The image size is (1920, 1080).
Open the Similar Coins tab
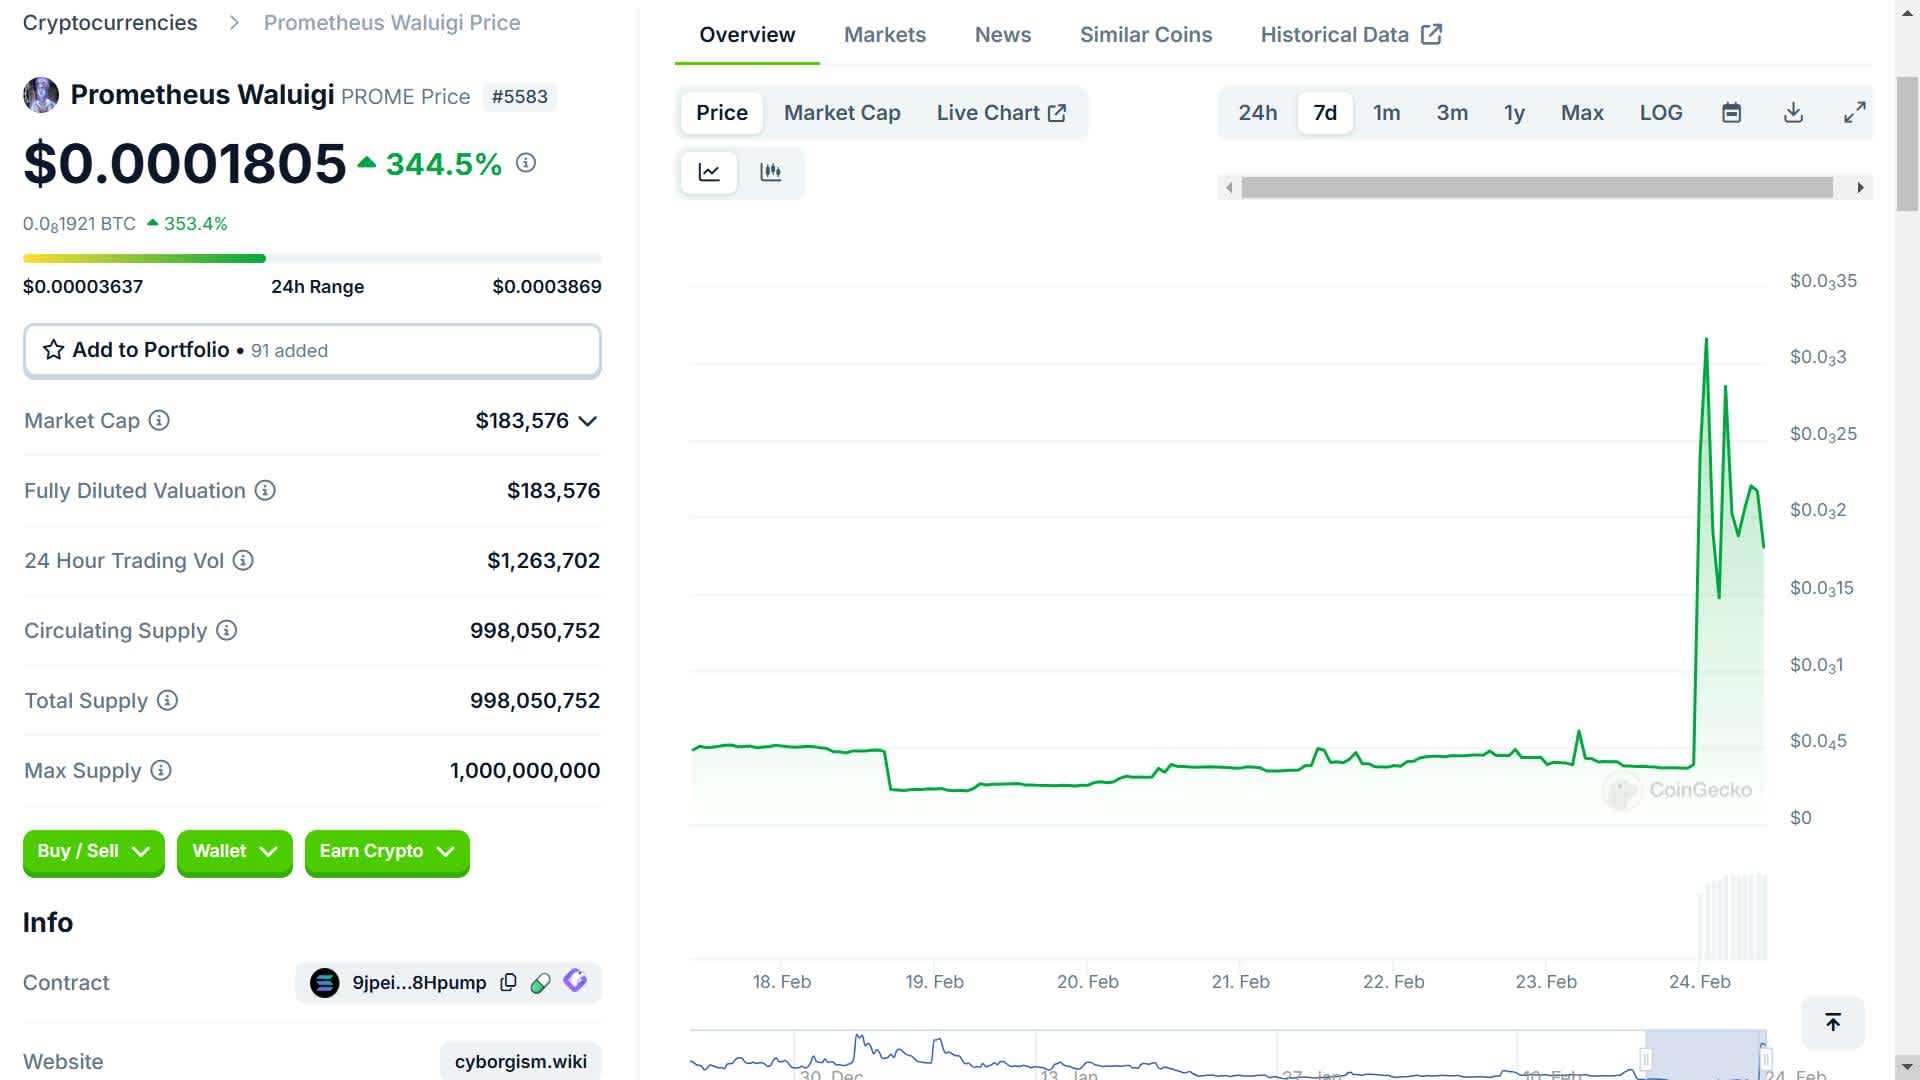[1146, 35]
